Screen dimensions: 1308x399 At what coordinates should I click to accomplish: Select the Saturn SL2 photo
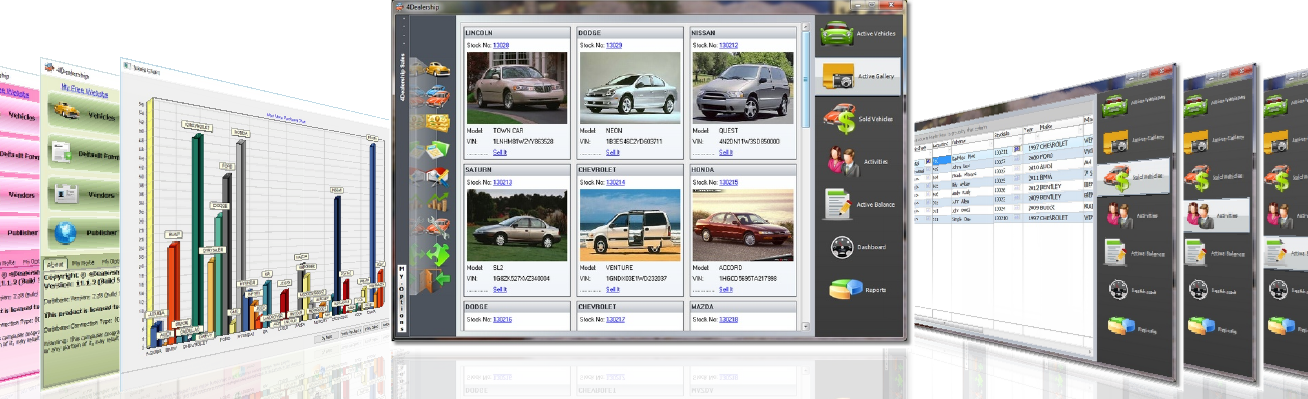(516, 224)
